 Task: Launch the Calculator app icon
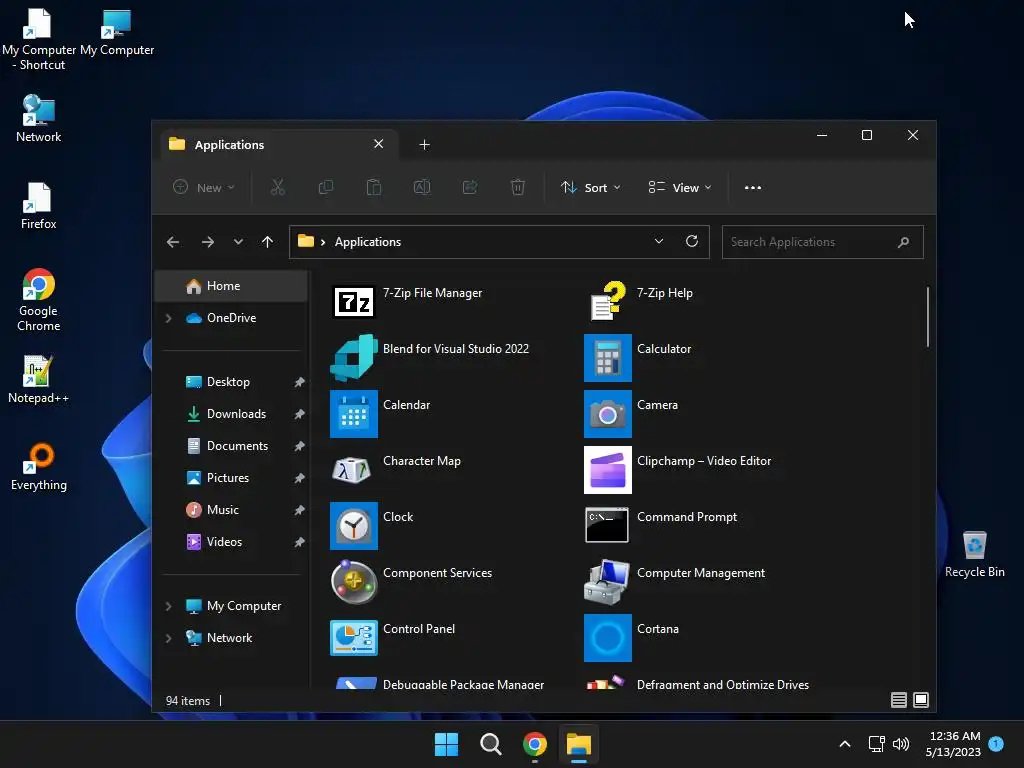[607, 358]
